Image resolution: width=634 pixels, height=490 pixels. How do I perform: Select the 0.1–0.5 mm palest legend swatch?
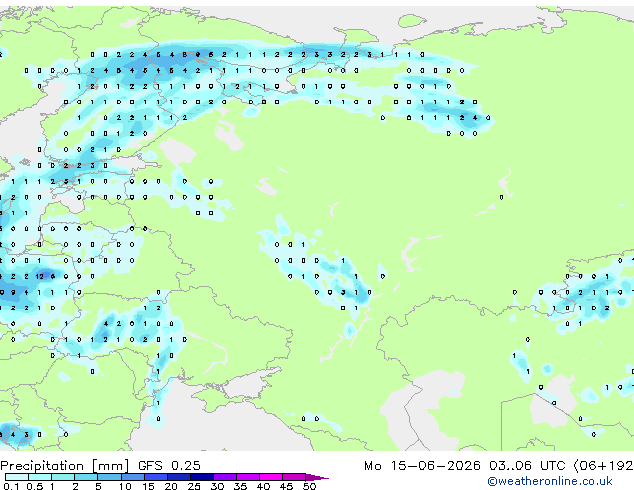tap(17, 477)
